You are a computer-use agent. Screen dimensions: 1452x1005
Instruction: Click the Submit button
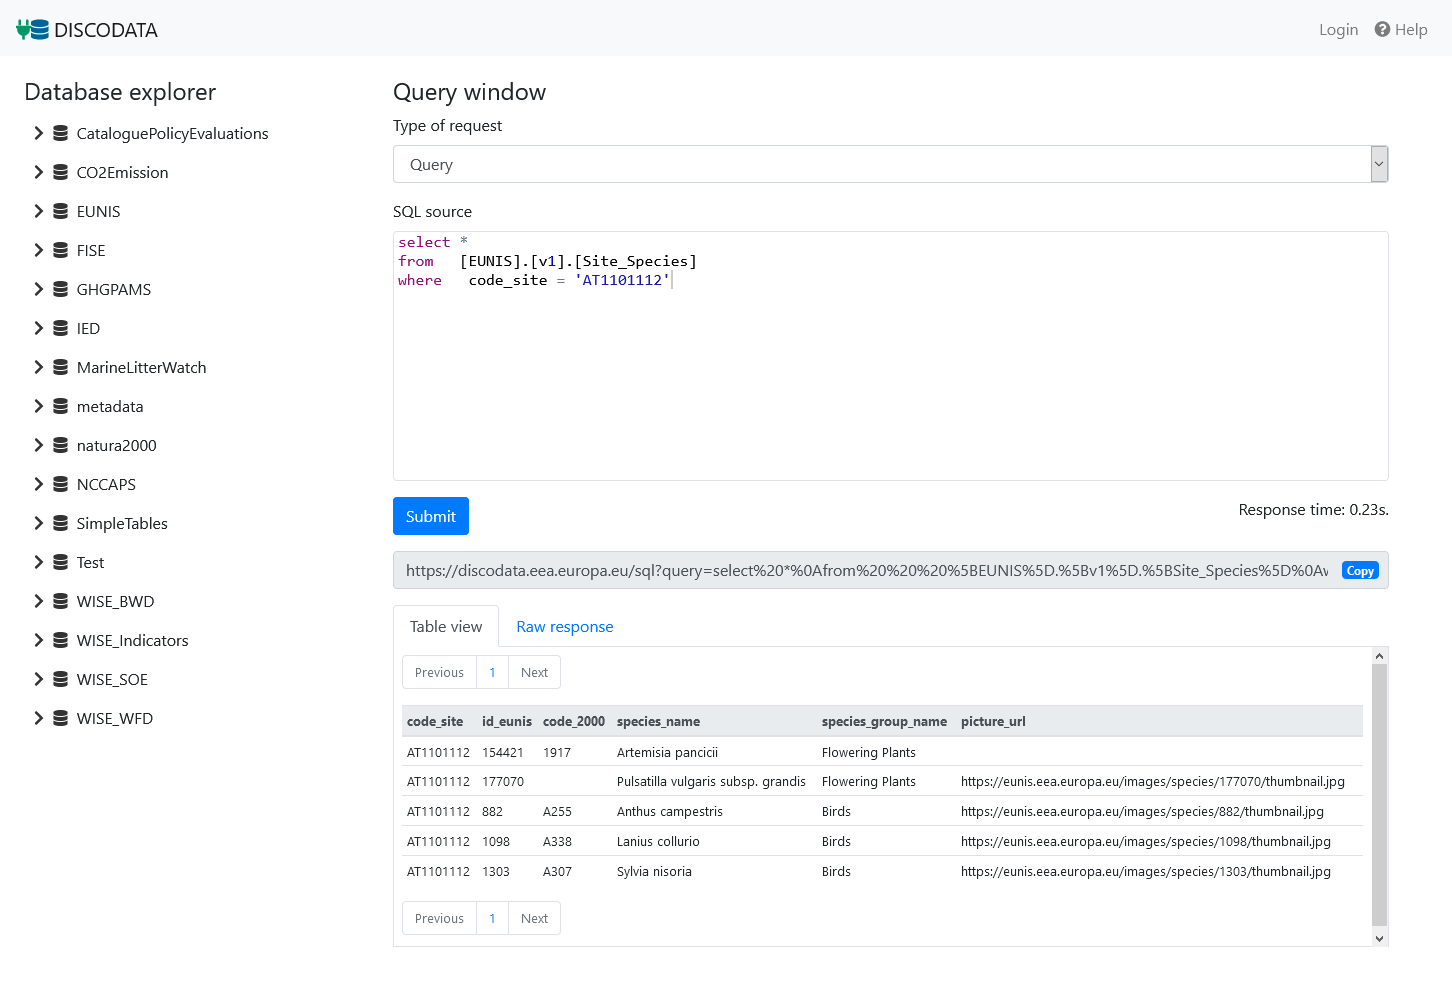pyautogui.click(x=431, y=516)
